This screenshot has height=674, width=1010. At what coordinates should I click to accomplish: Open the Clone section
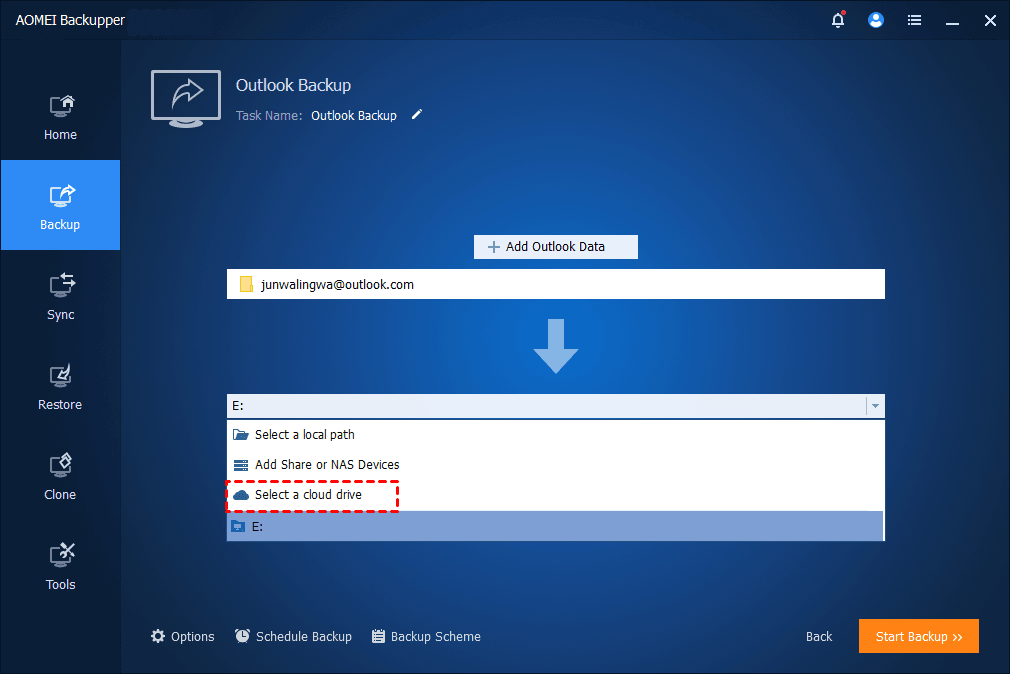click(60, 476)
